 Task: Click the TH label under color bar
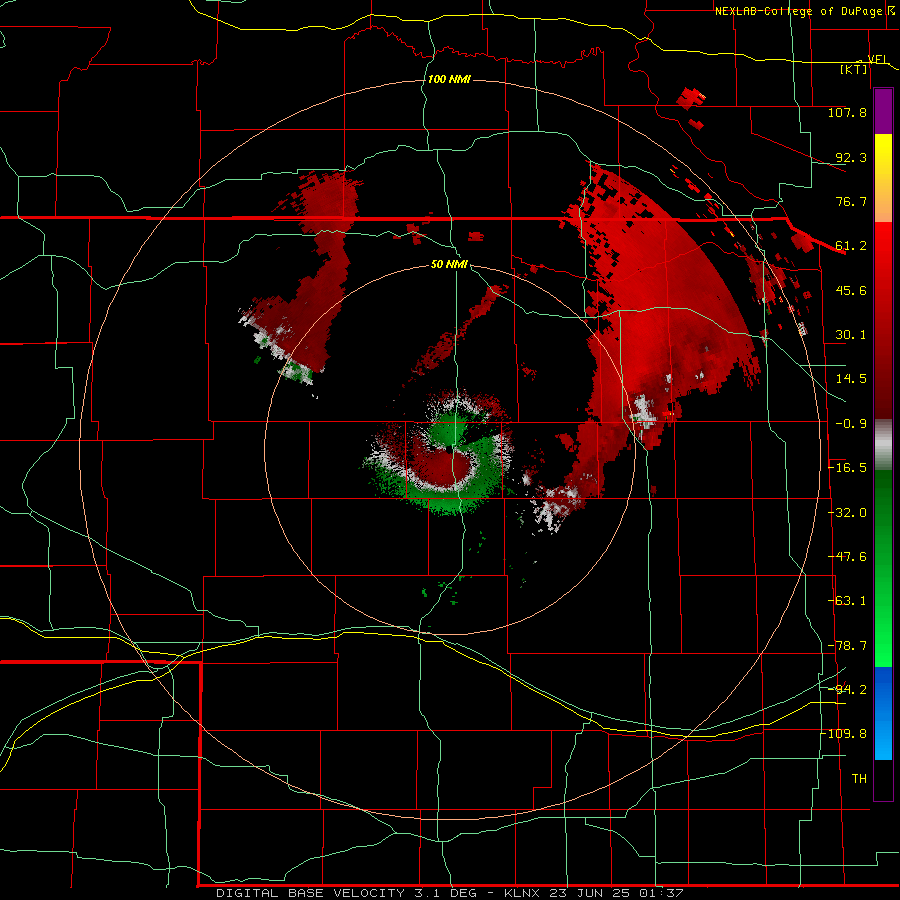(x=859, y=779)
